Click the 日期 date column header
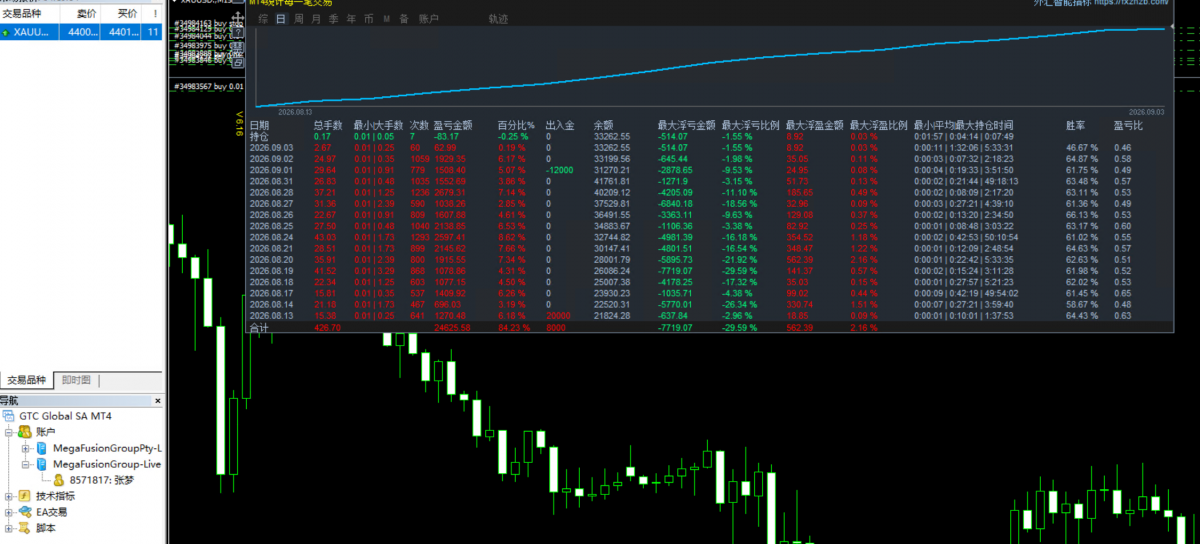1200x544 pixels. [259, 124]
